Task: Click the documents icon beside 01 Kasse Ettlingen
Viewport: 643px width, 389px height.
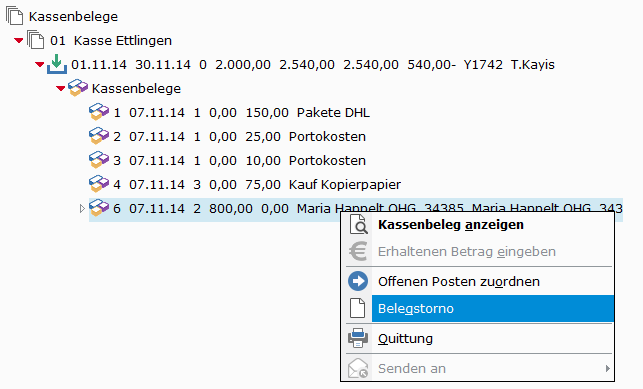Action: [36, 40]
